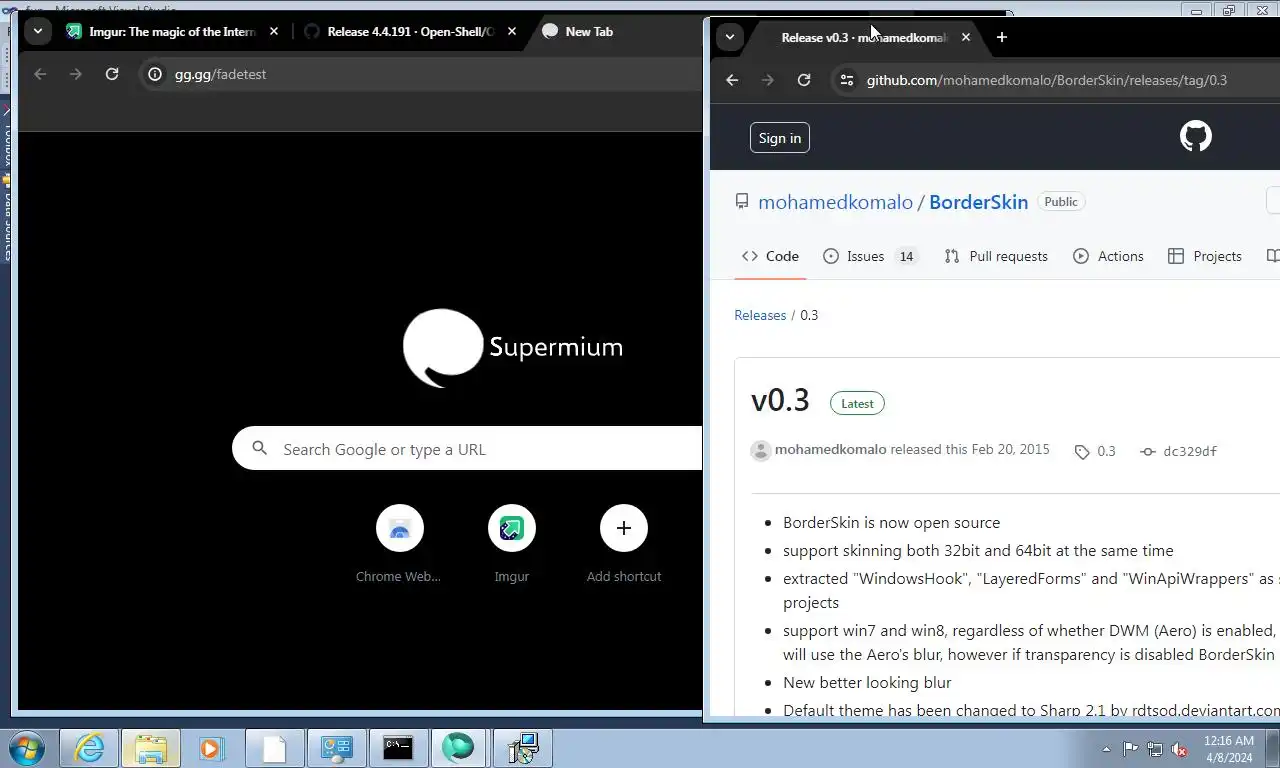The width and height of the screenshot is (1280, 768).
Task: Open the BorderSkin repository link
Action: tap(978, 202)
